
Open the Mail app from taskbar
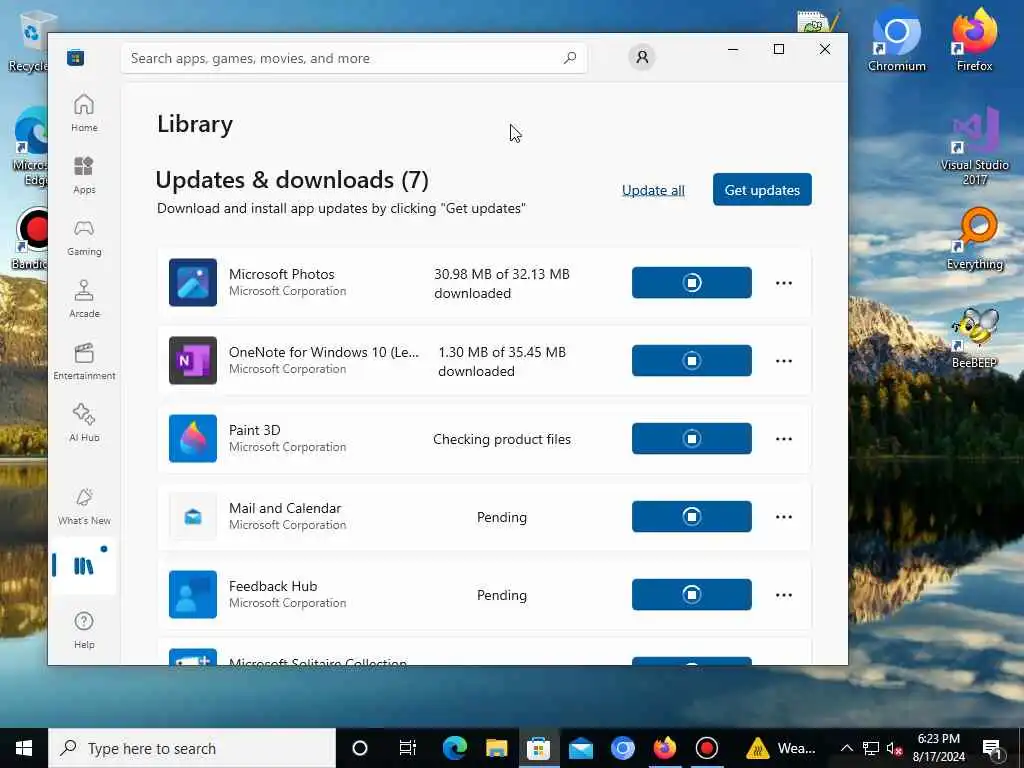tap(581, 748)
